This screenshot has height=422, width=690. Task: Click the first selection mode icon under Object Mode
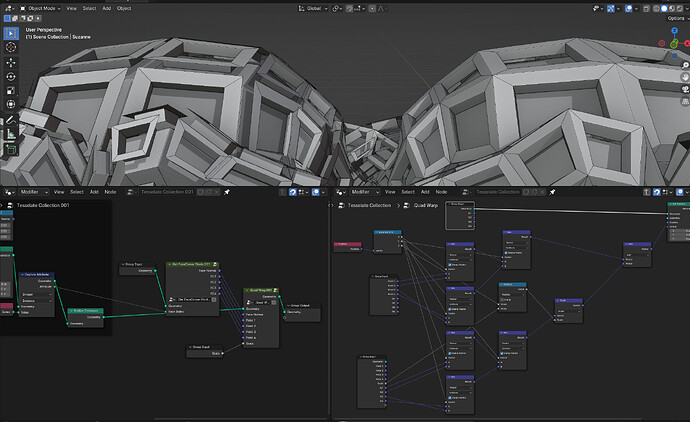[x=7, y=18]
